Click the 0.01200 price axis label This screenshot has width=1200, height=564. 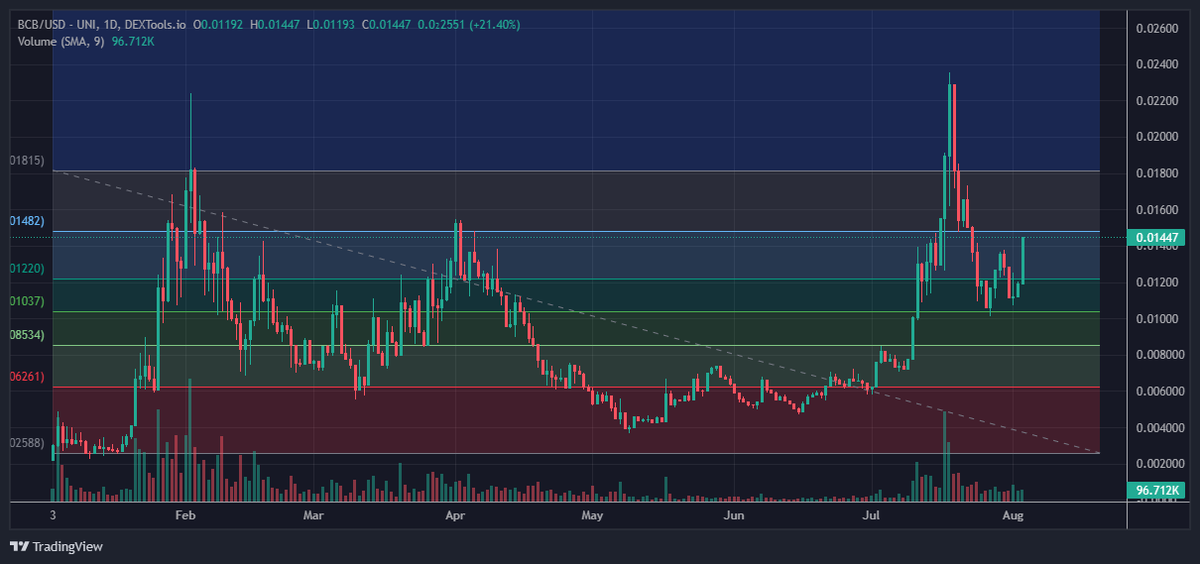(1158, 282)
